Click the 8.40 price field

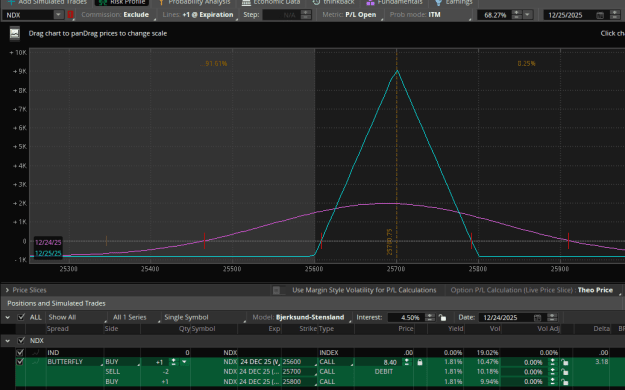379,362
